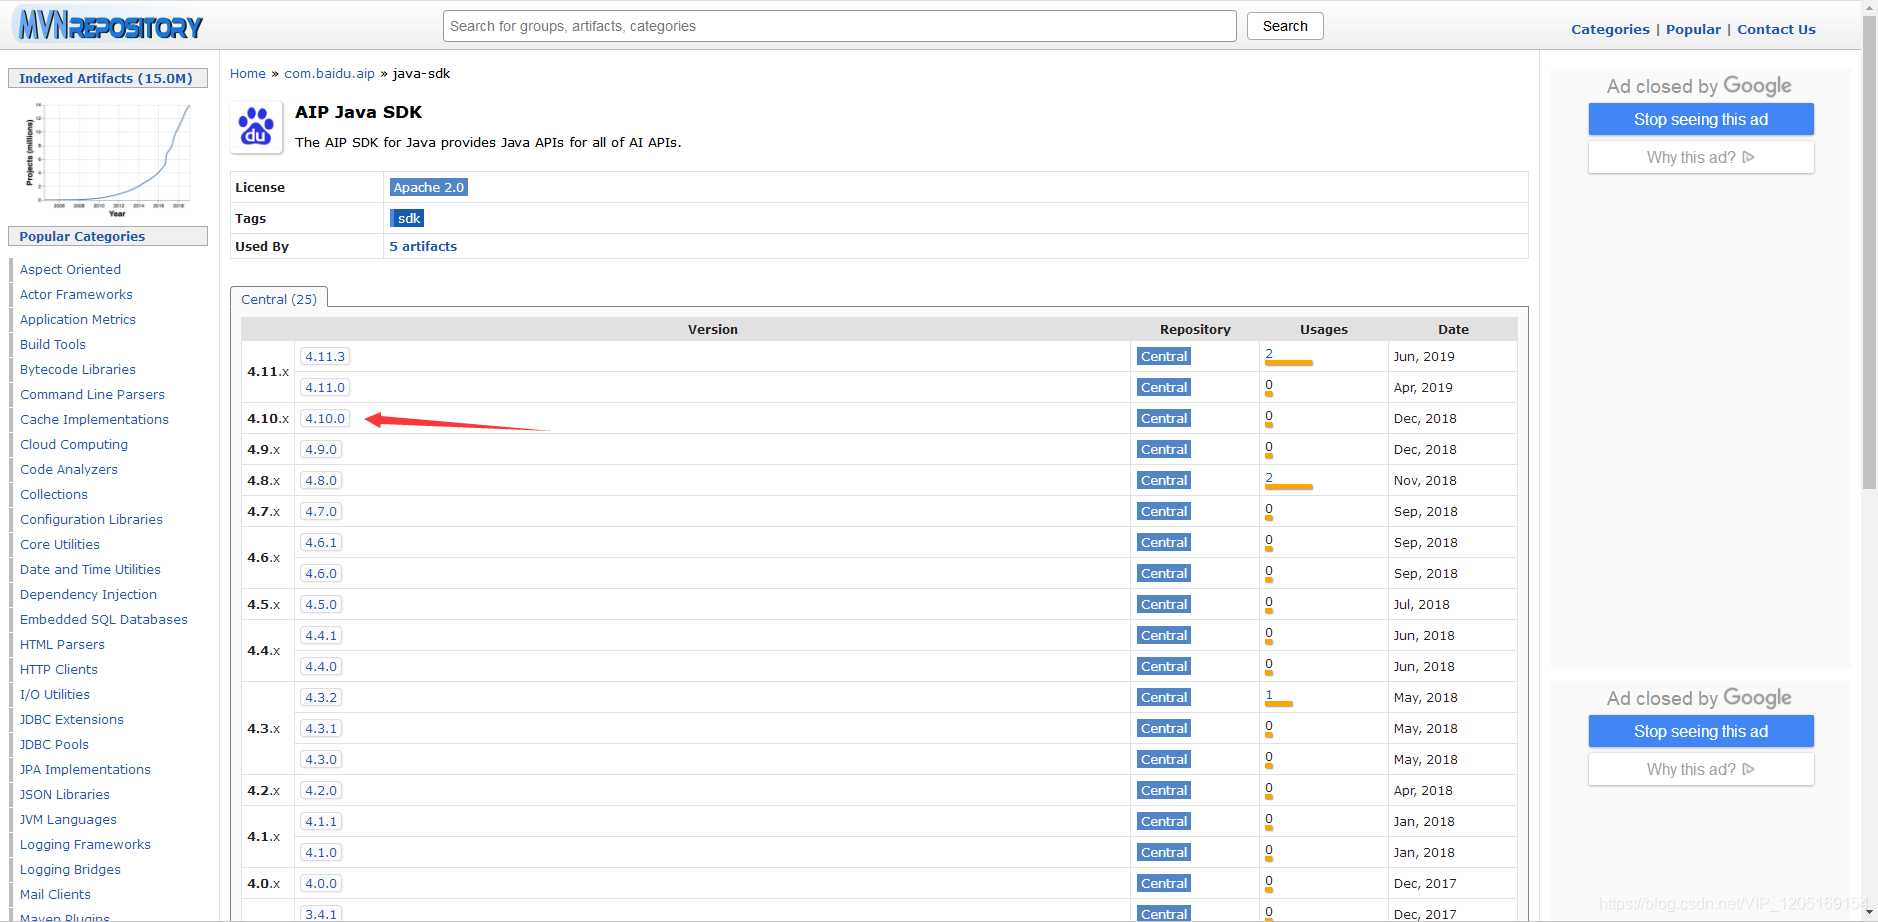
Task: Click Central repository badge for 4.10.0
Action: 1164,418
